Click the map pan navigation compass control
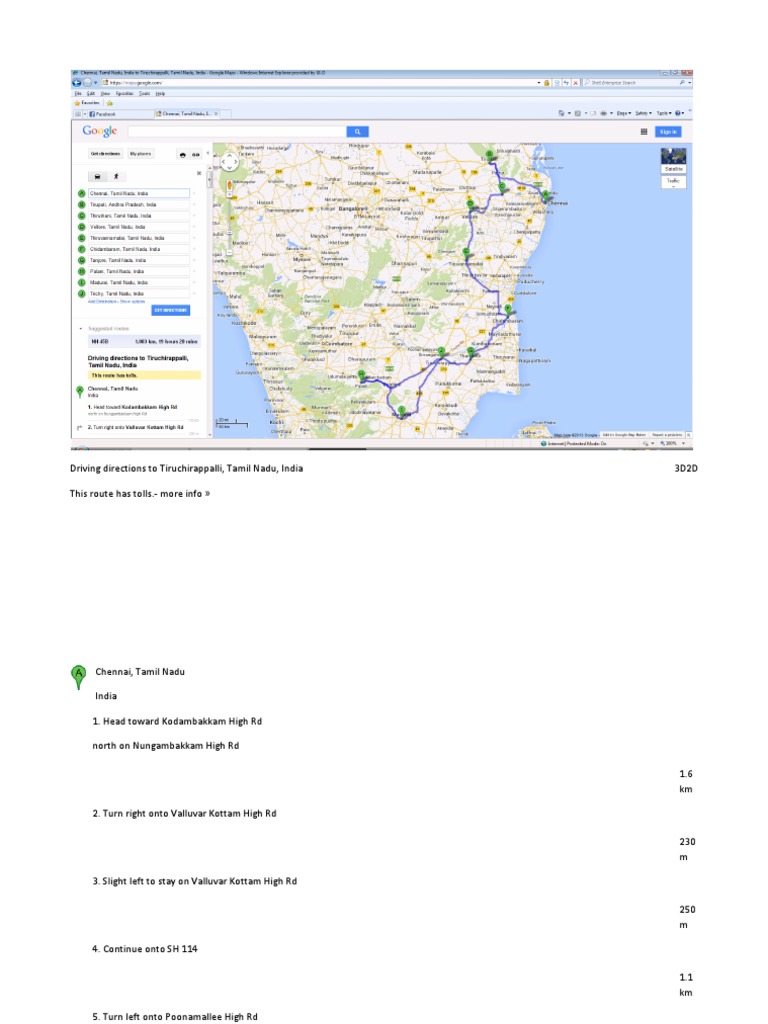Viewport: 768px width, 1024px height. [x=229, y=161]
